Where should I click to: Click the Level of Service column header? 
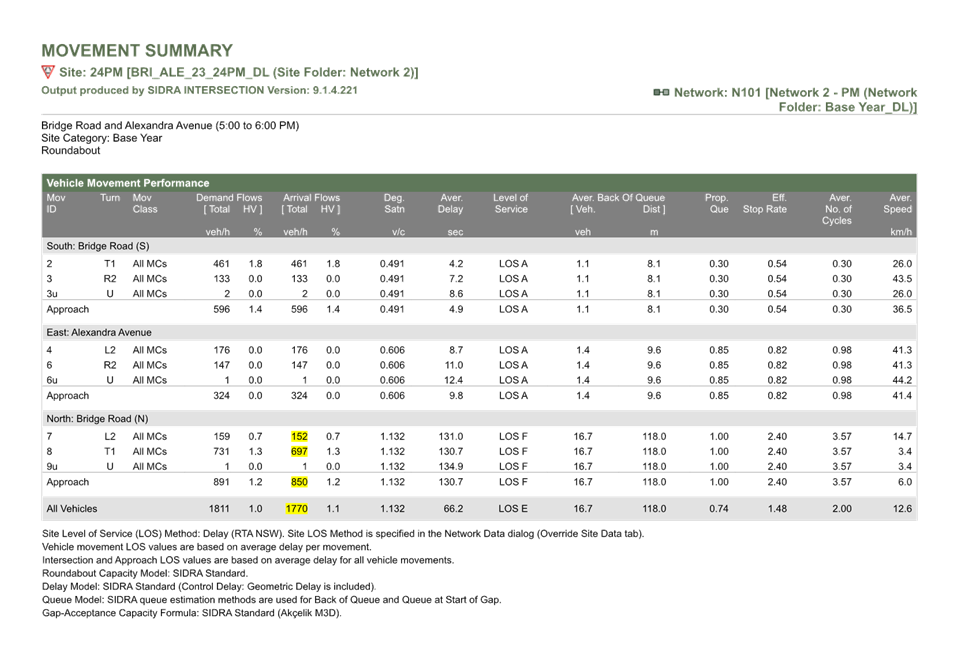click(511, 203)
